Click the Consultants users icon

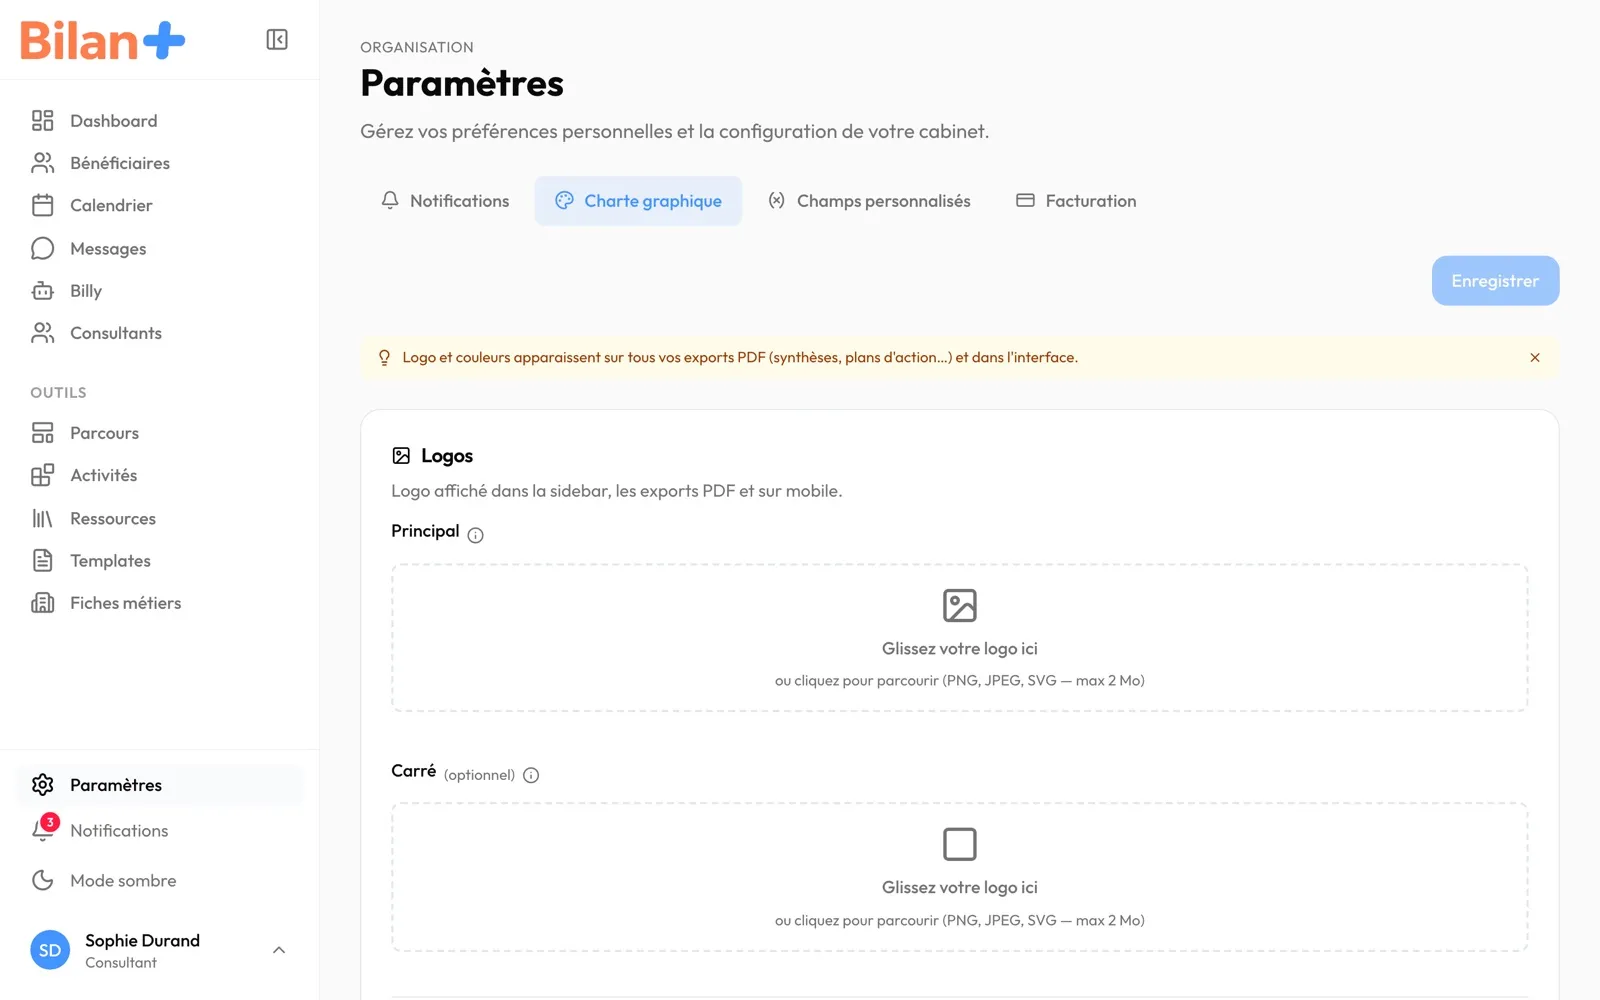[42, 333]
